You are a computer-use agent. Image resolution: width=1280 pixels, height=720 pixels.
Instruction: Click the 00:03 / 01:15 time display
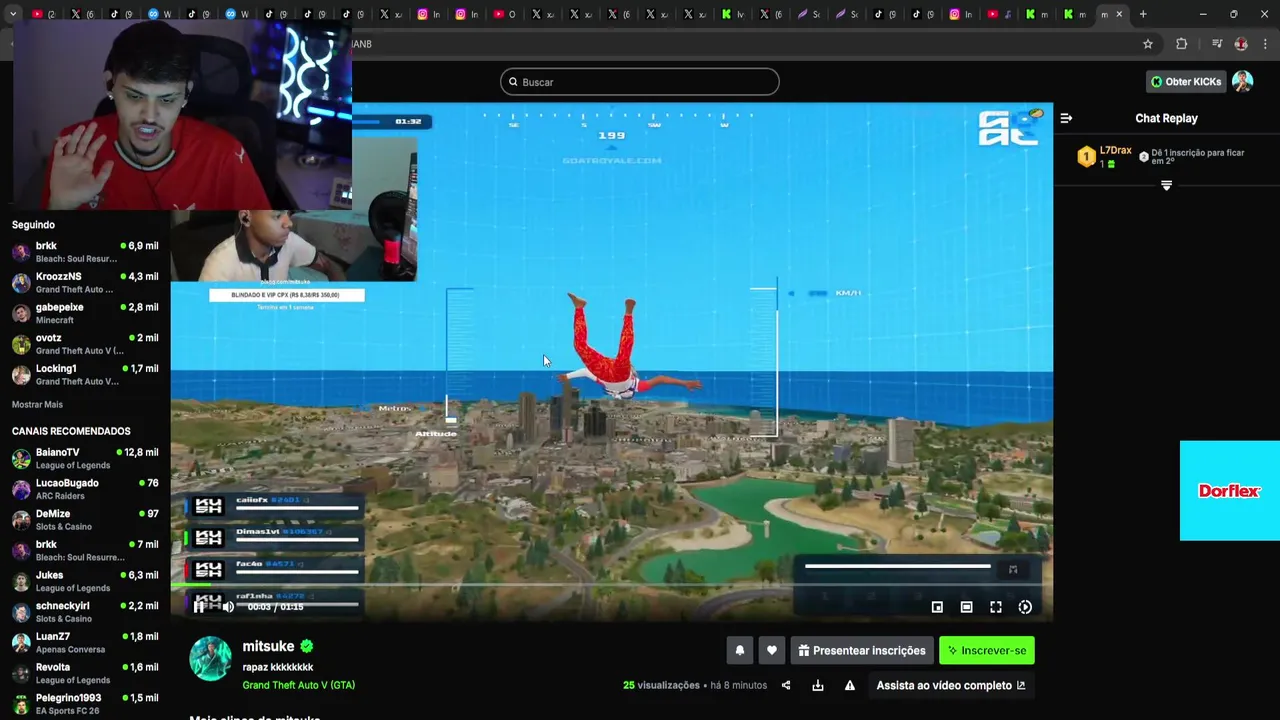pos(275,607)
